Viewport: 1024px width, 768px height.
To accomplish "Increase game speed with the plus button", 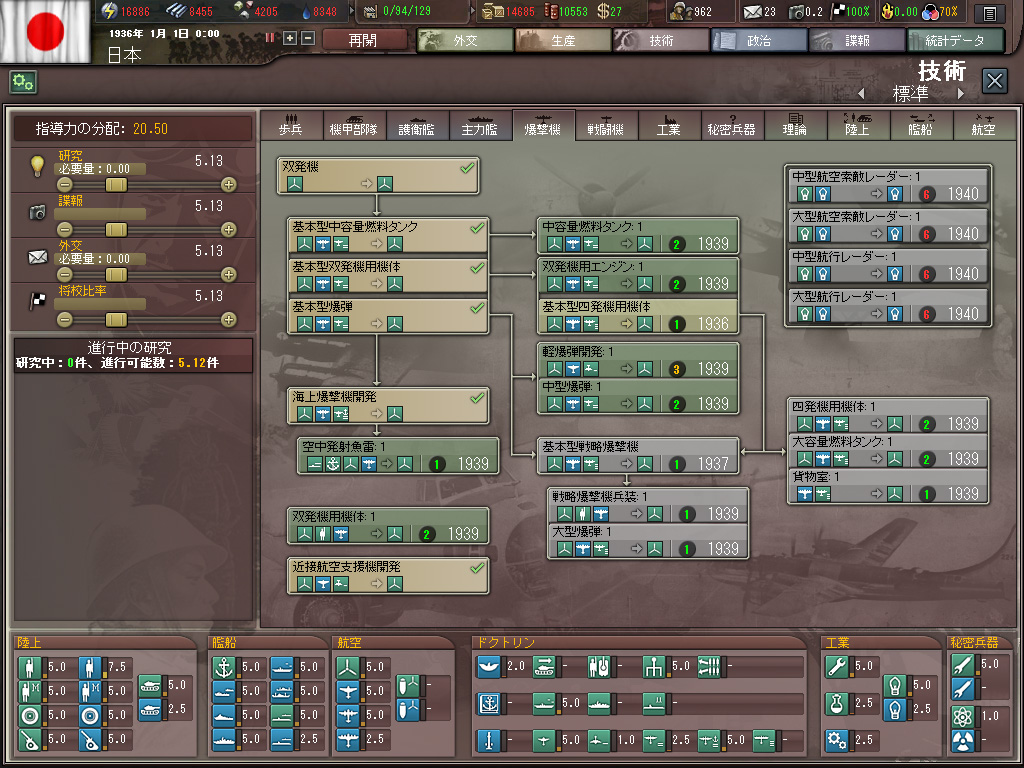I will point(290,38).
